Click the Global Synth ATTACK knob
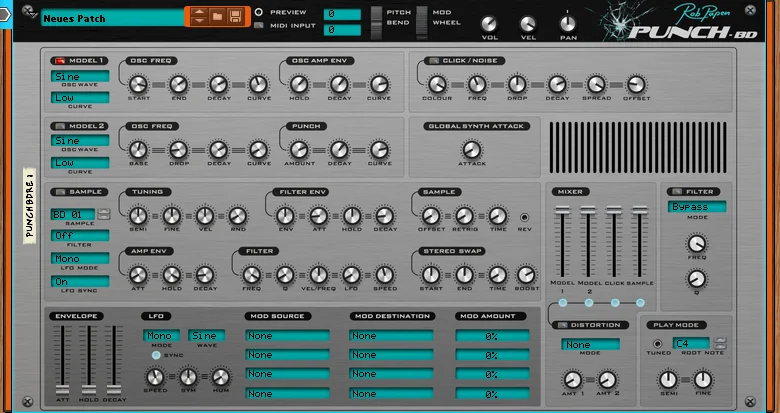This screenshot has height=413, width=780. (472, 150)
